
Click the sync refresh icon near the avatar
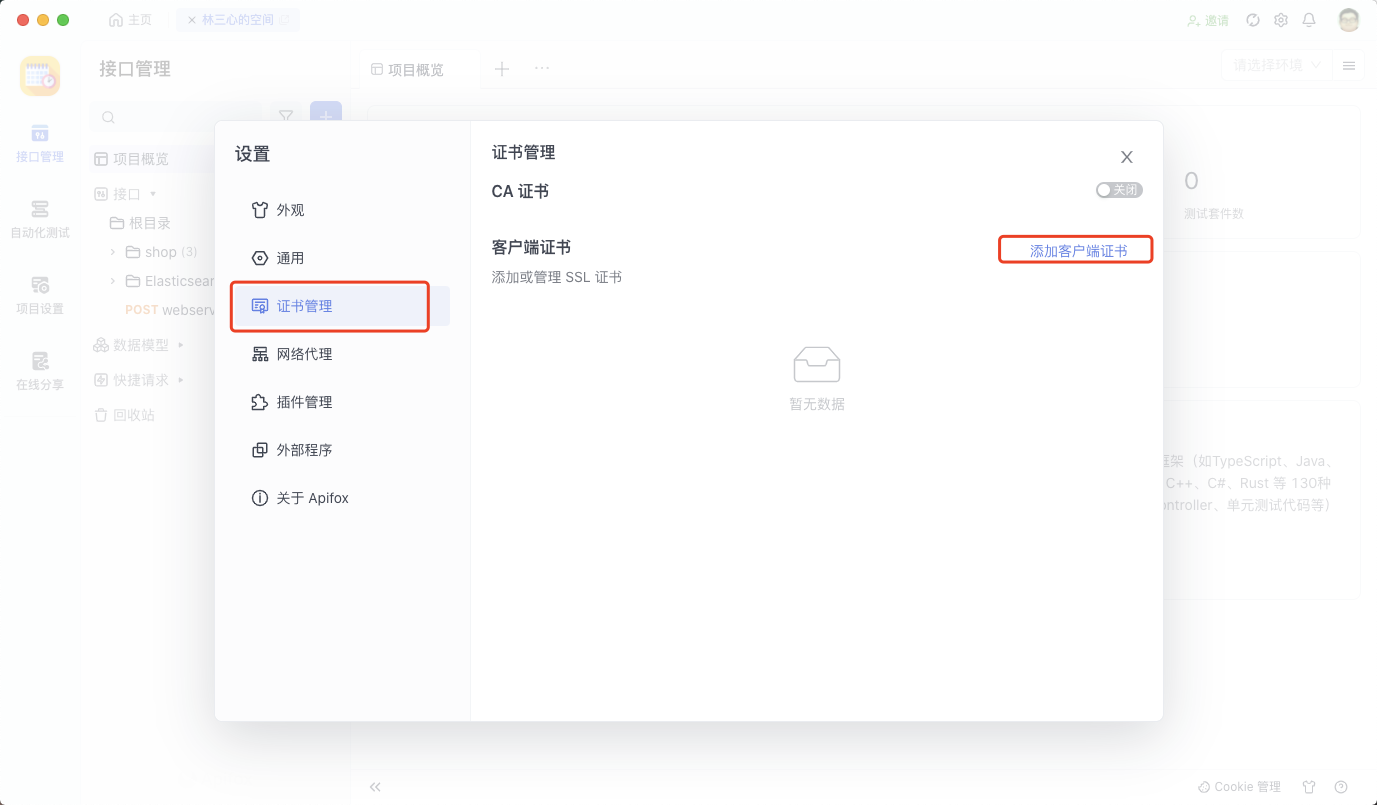(1253, 19)
